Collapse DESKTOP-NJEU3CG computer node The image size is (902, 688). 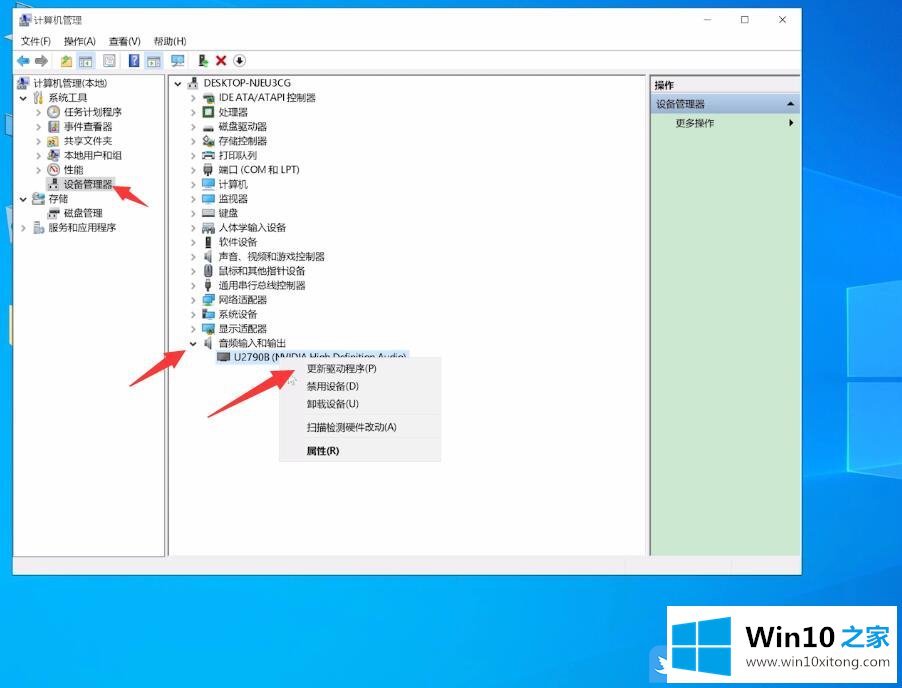pos(178,83)
